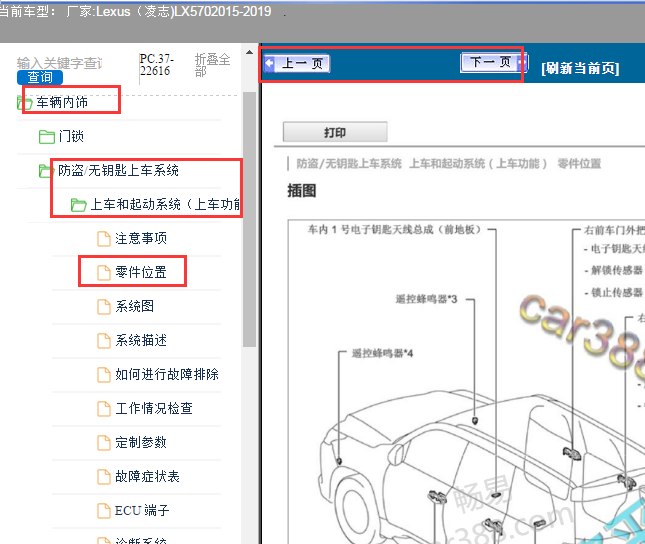Open the ECU 端子 page
Viewport: 645px width, 544px height.
tap(142, 511)
